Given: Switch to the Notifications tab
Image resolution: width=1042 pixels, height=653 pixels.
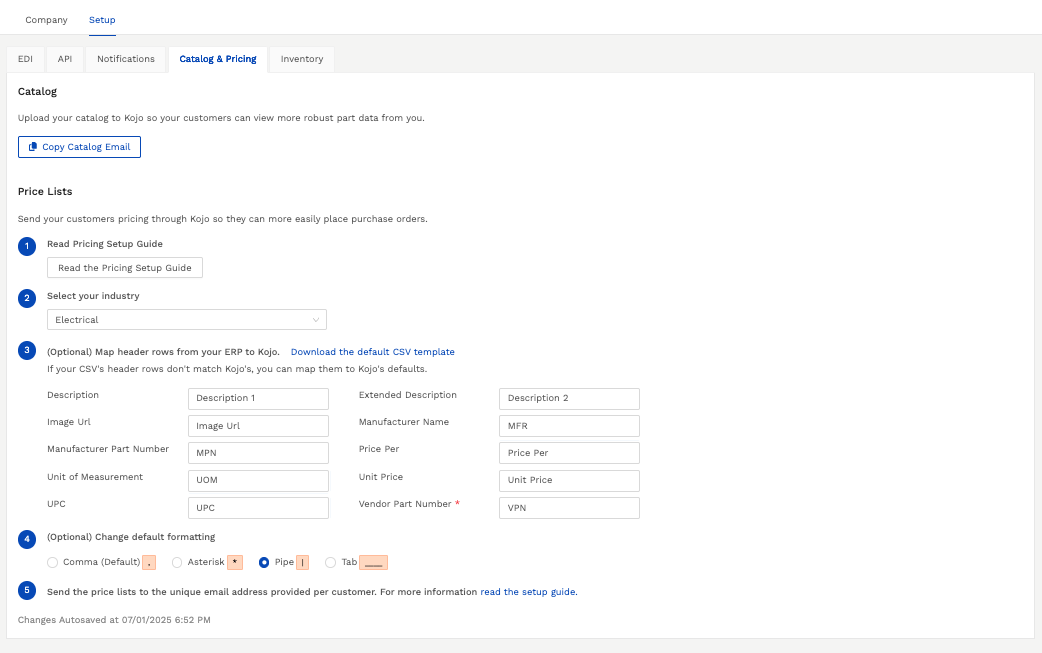Looking at the screenshot, I should click(126, 59).
